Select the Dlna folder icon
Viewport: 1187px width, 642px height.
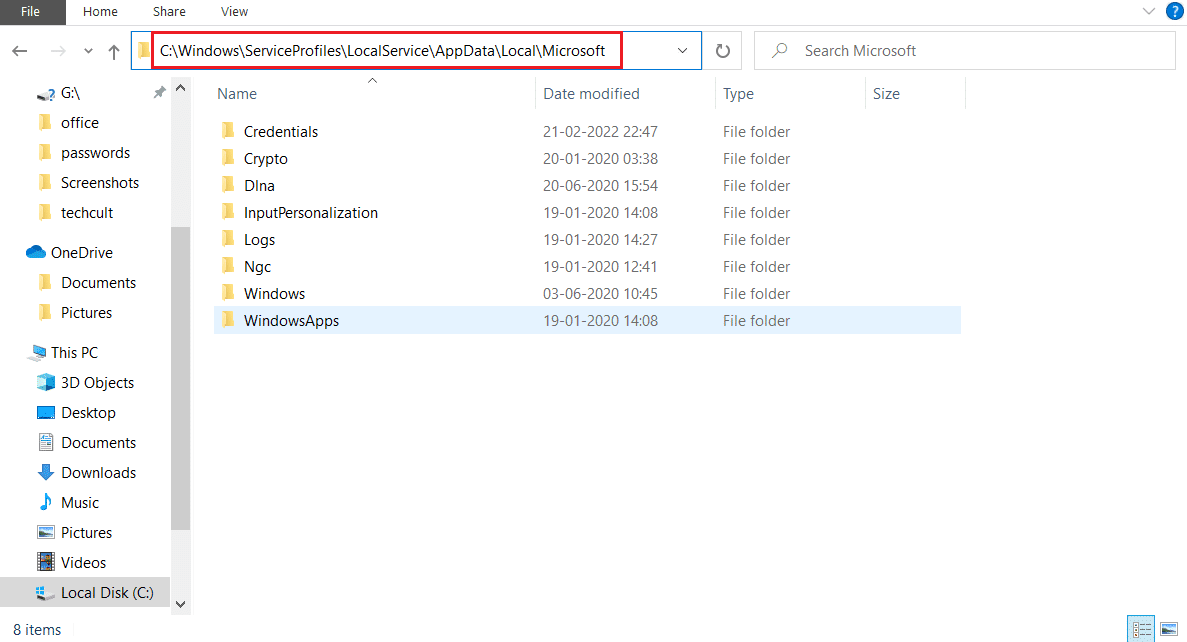coord(229,185)
